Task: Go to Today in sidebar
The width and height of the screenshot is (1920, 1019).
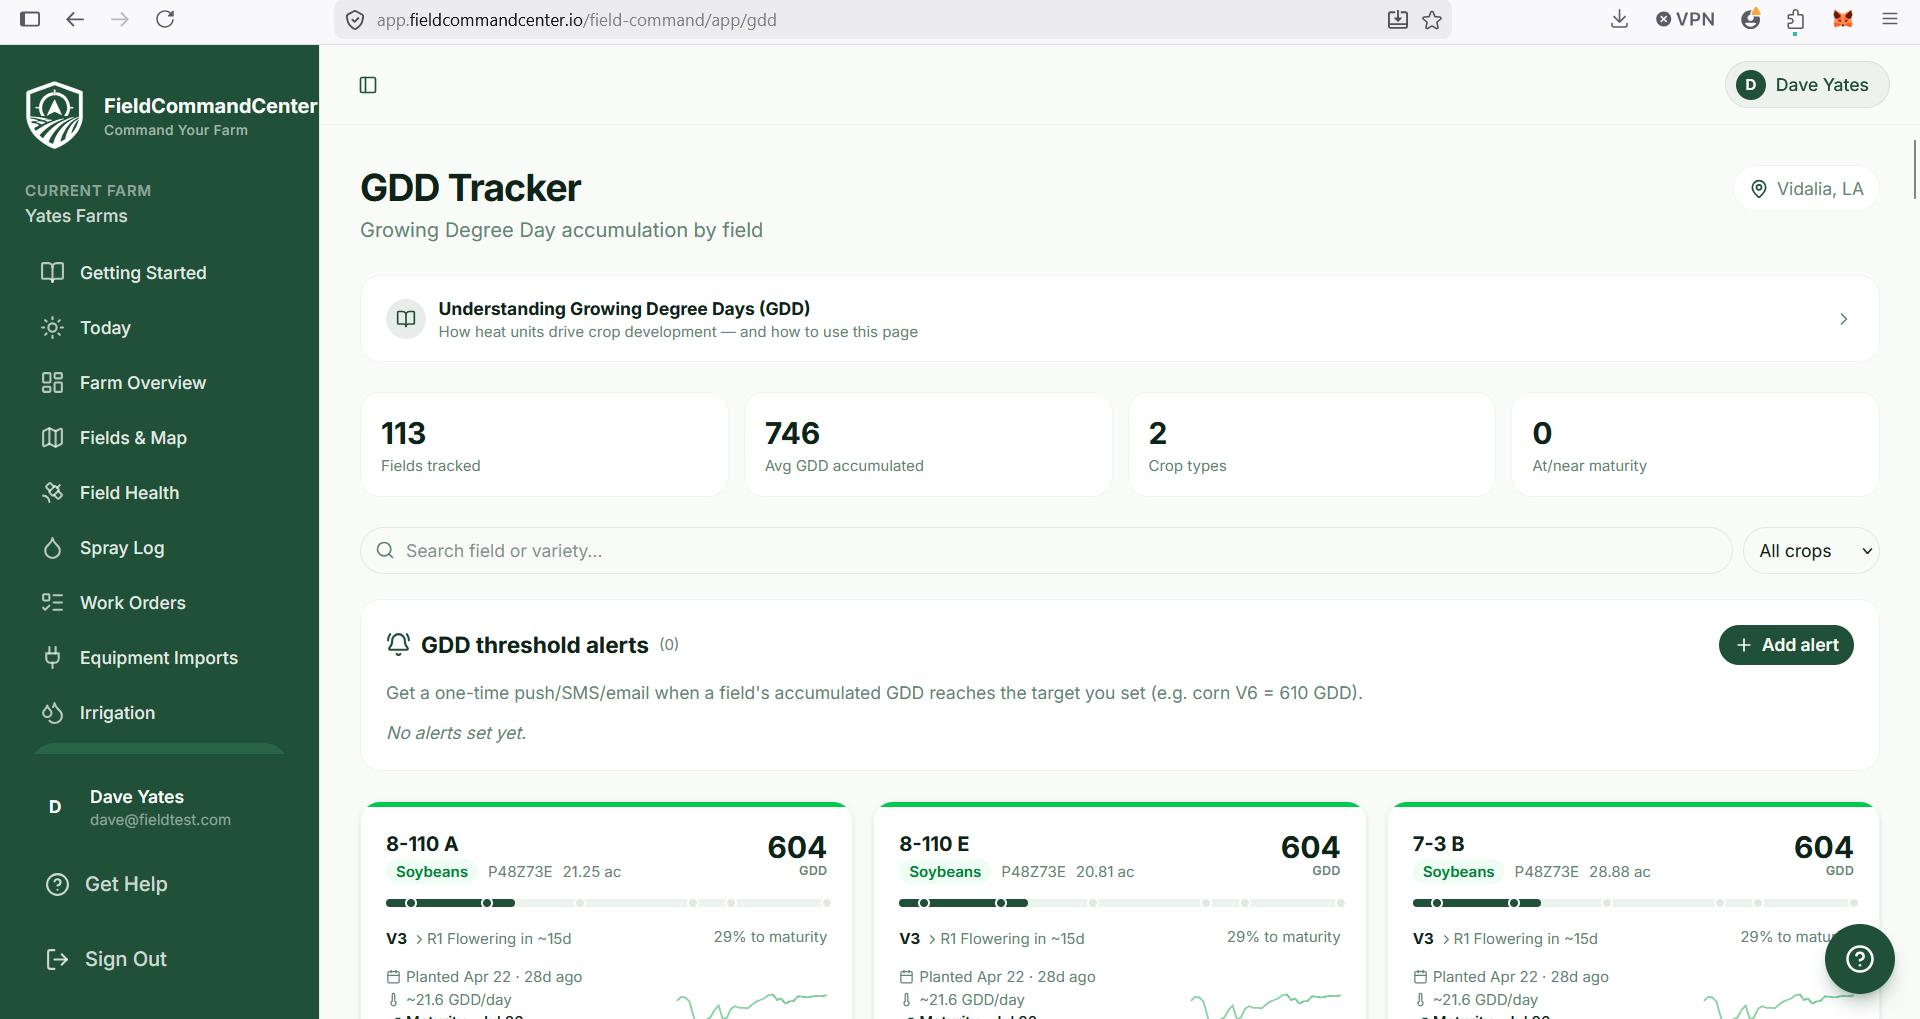Action: click(x=159, y=327)
